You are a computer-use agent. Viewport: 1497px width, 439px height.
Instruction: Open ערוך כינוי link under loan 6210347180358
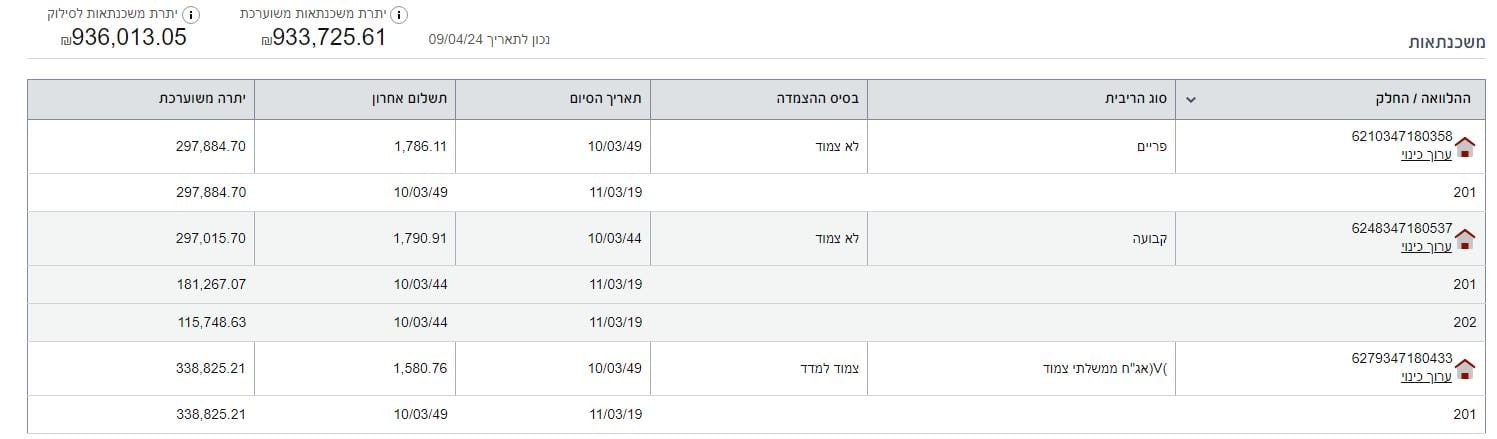(1426, 155)
